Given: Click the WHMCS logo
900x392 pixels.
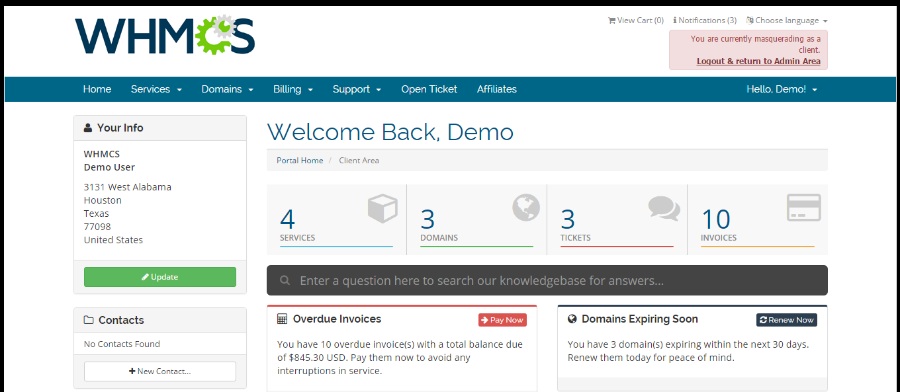Looking at the screenshot, I should point(165,34).
